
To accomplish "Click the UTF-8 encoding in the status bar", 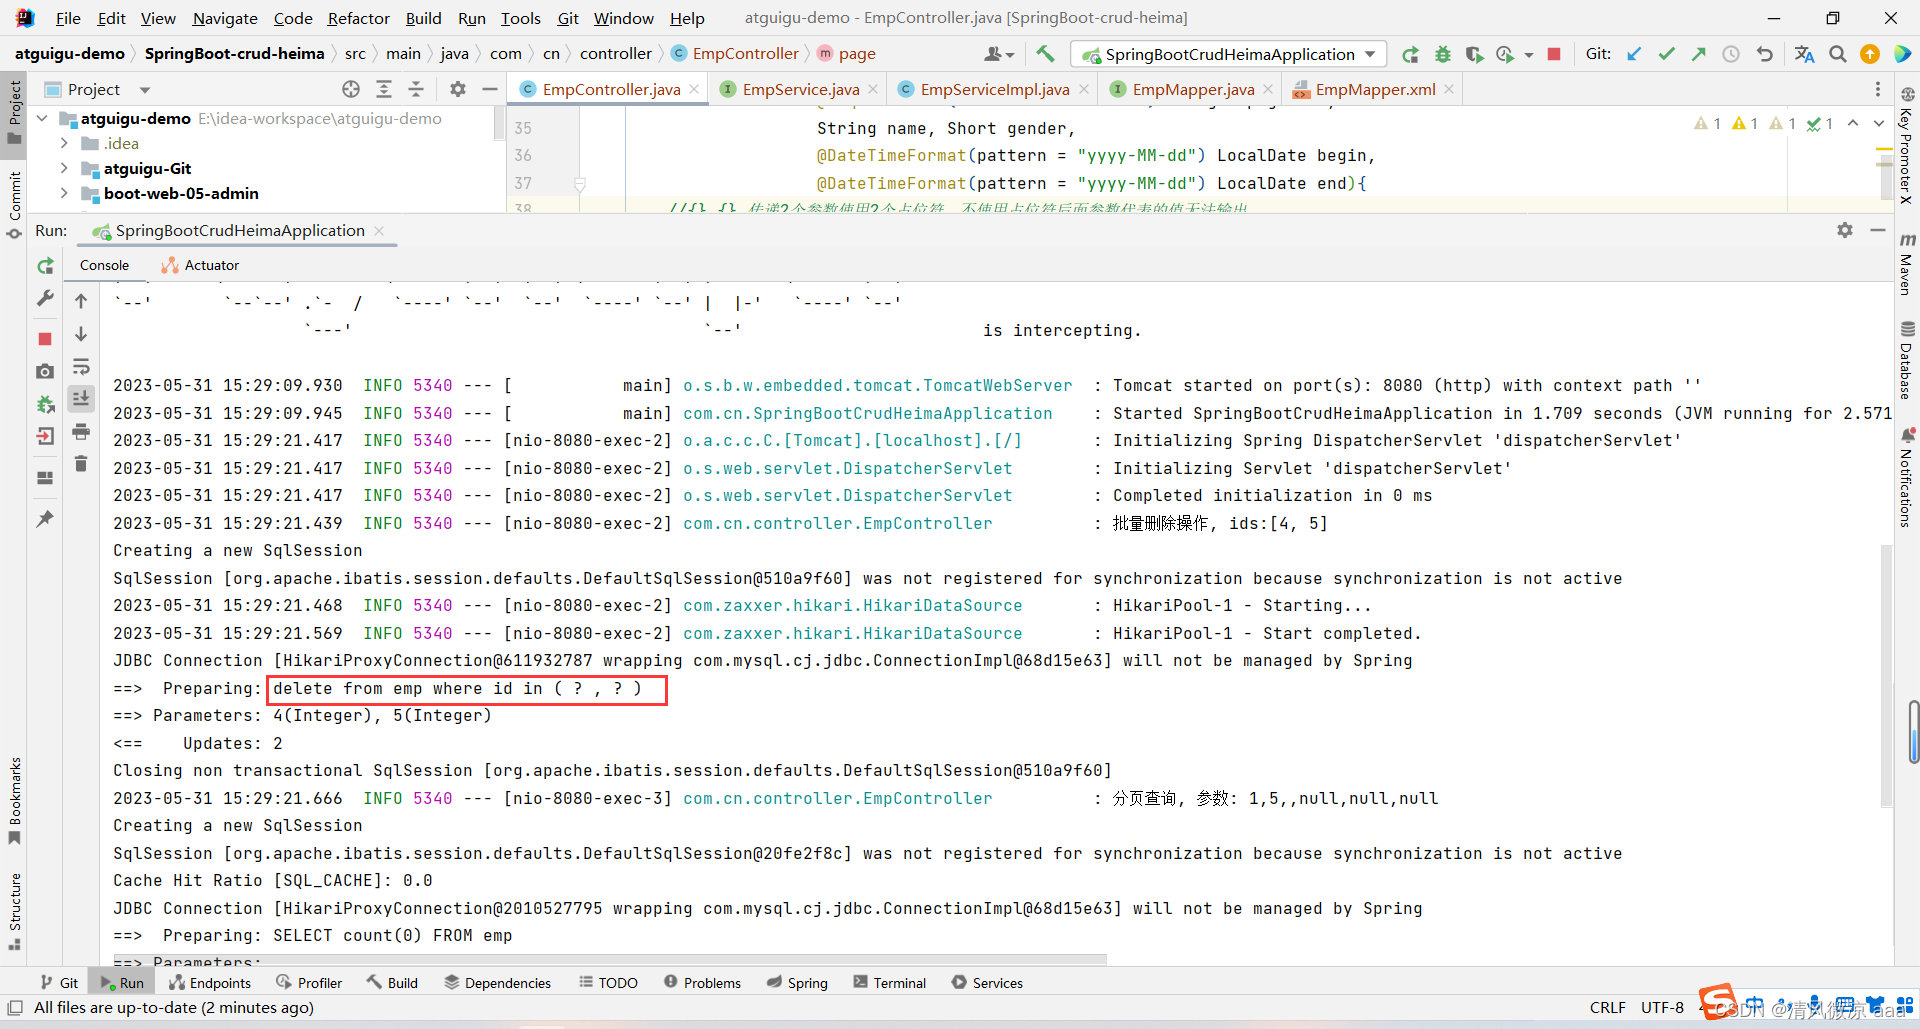I will coord(1662,1007).
